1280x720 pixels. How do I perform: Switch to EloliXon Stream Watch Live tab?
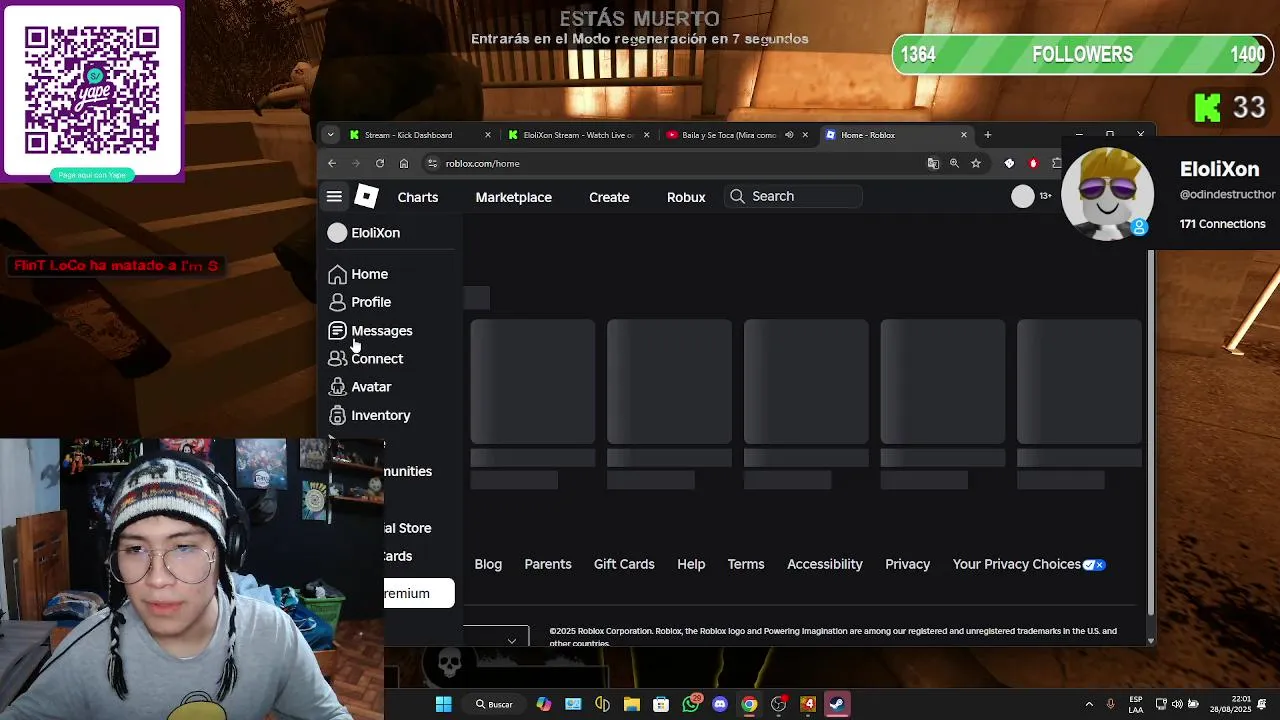point(578,135)
